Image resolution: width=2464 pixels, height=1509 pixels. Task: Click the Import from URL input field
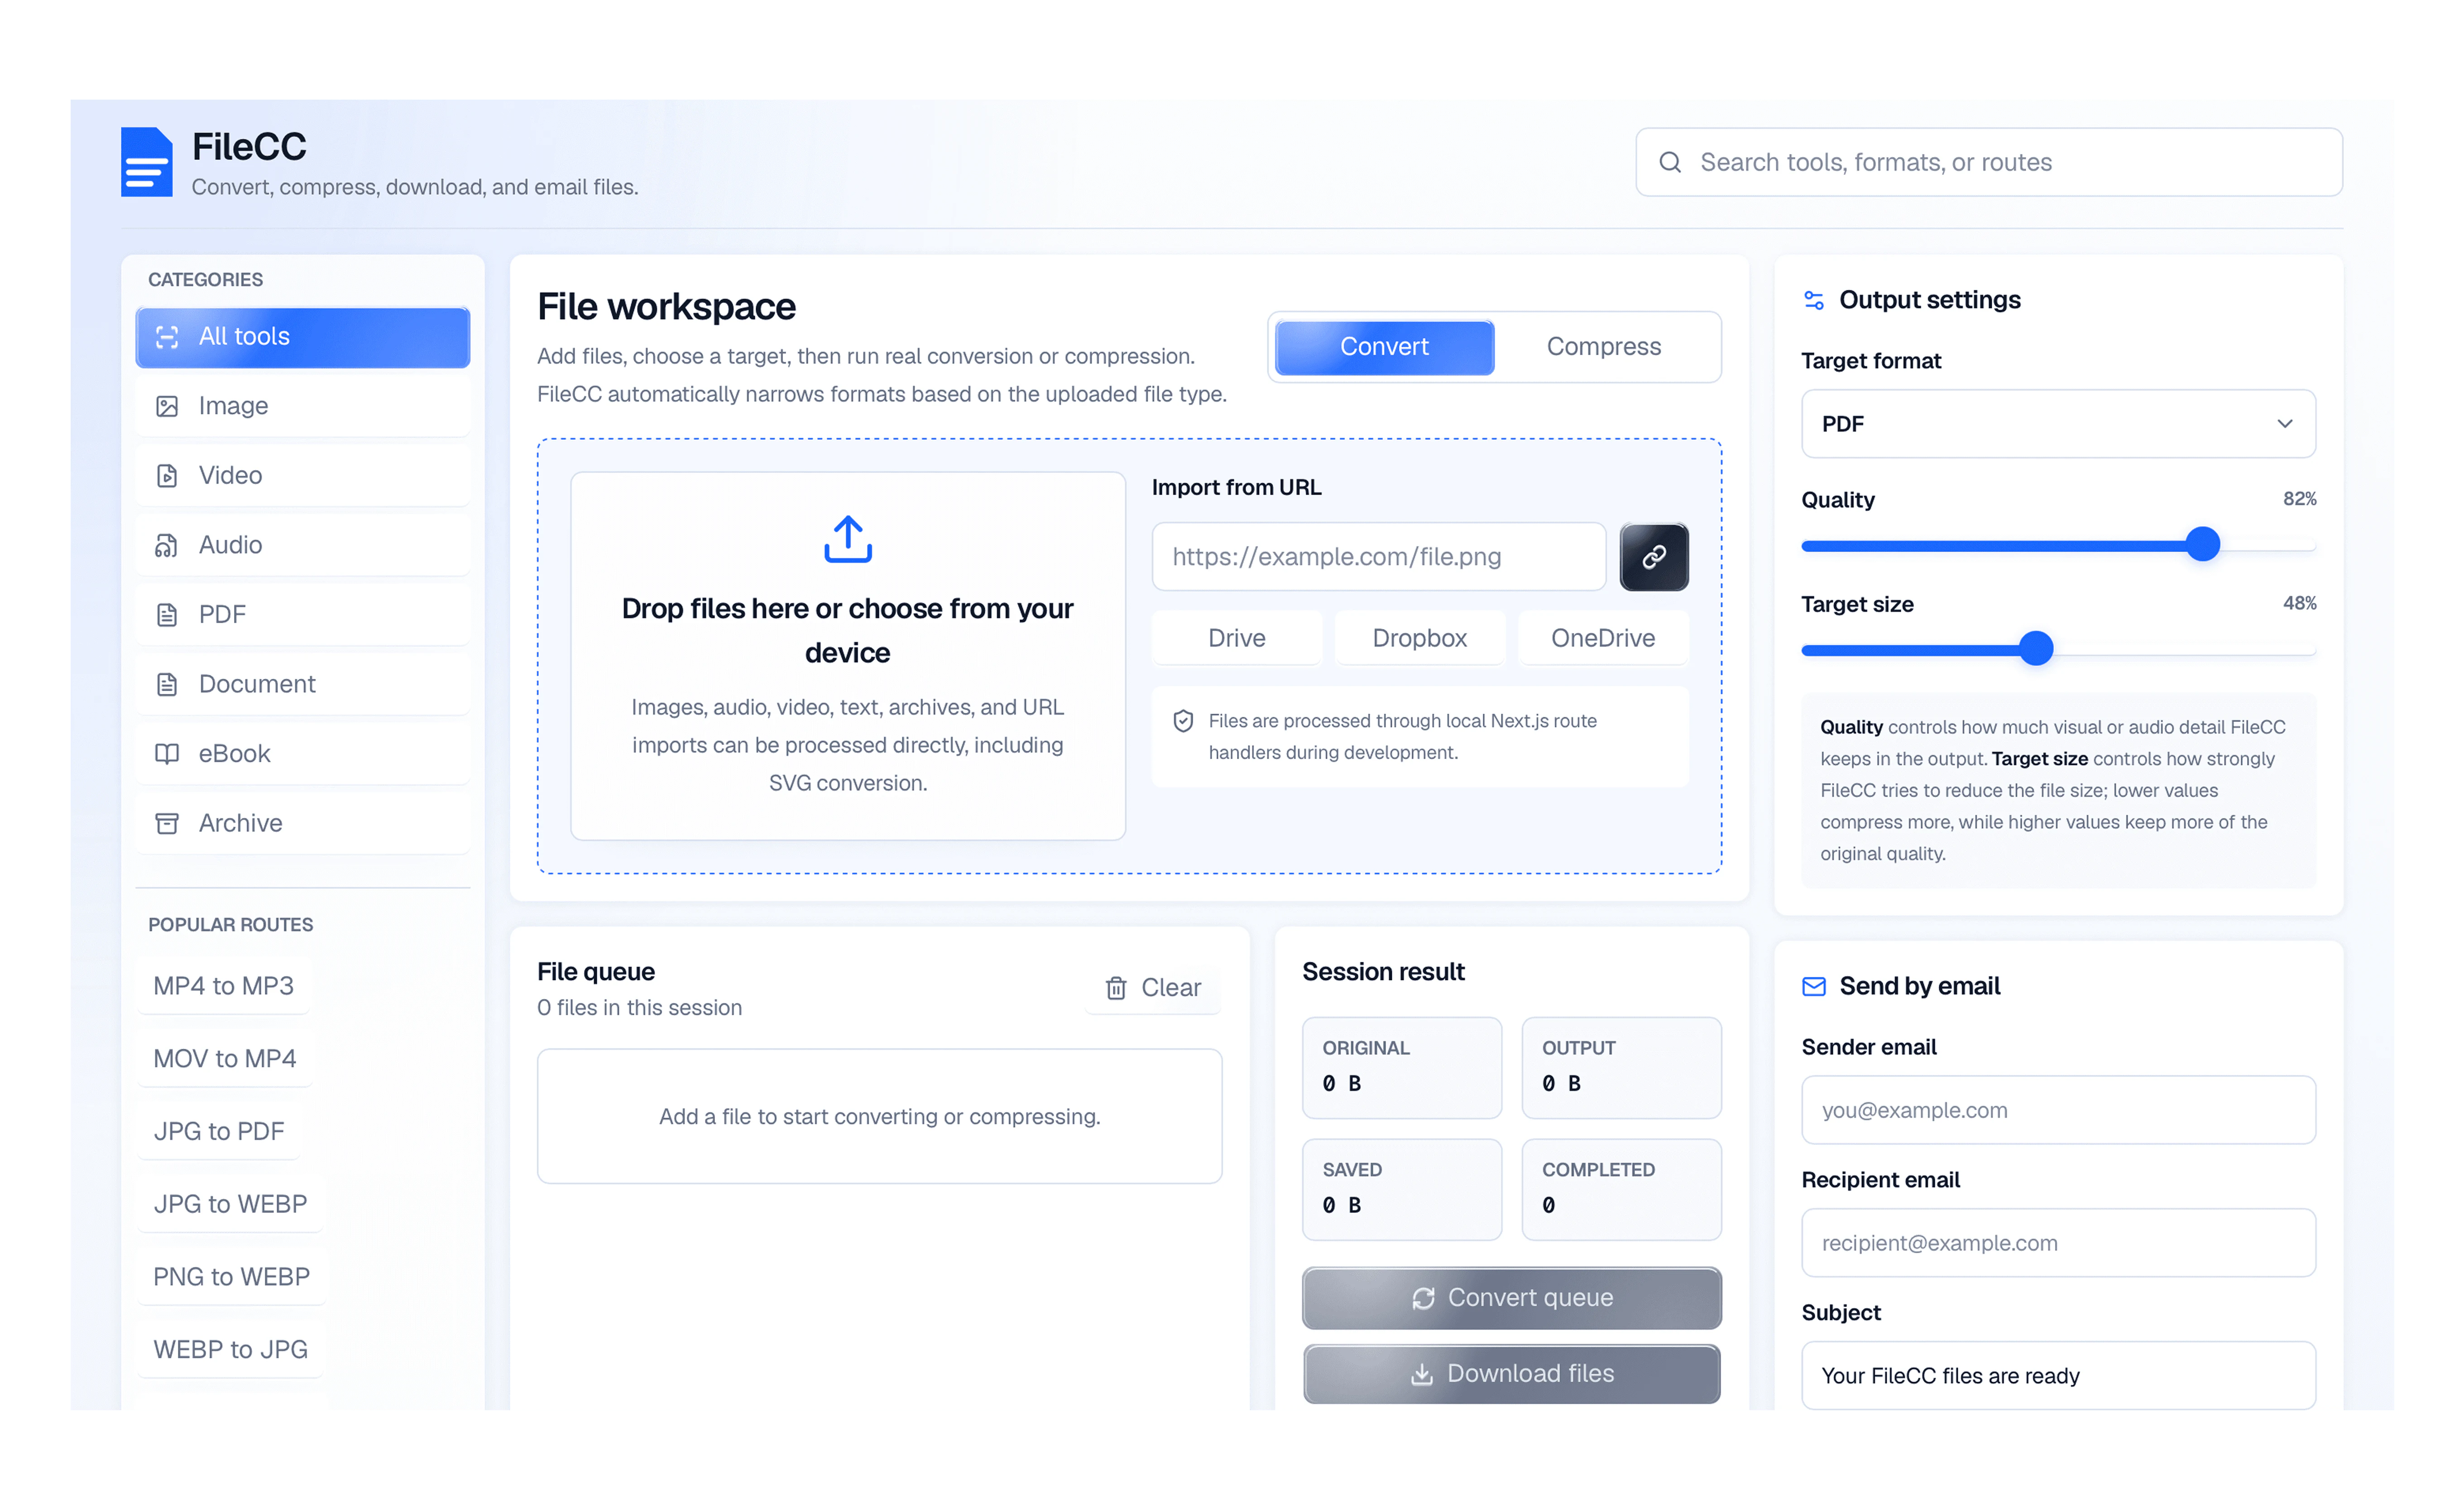click(1379, 557)
